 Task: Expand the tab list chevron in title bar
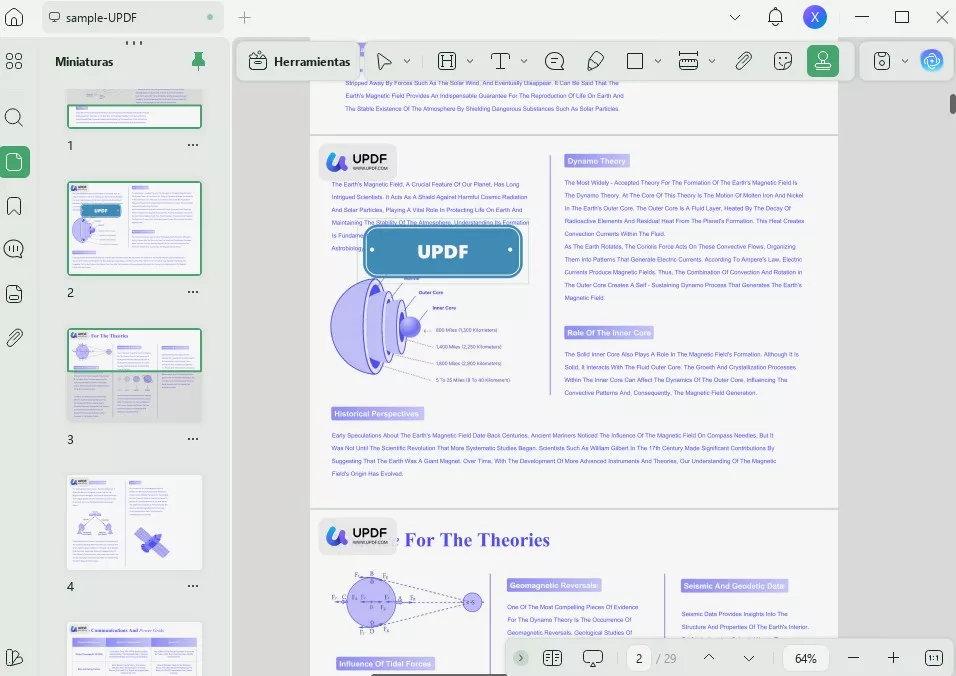click(735, 18)
